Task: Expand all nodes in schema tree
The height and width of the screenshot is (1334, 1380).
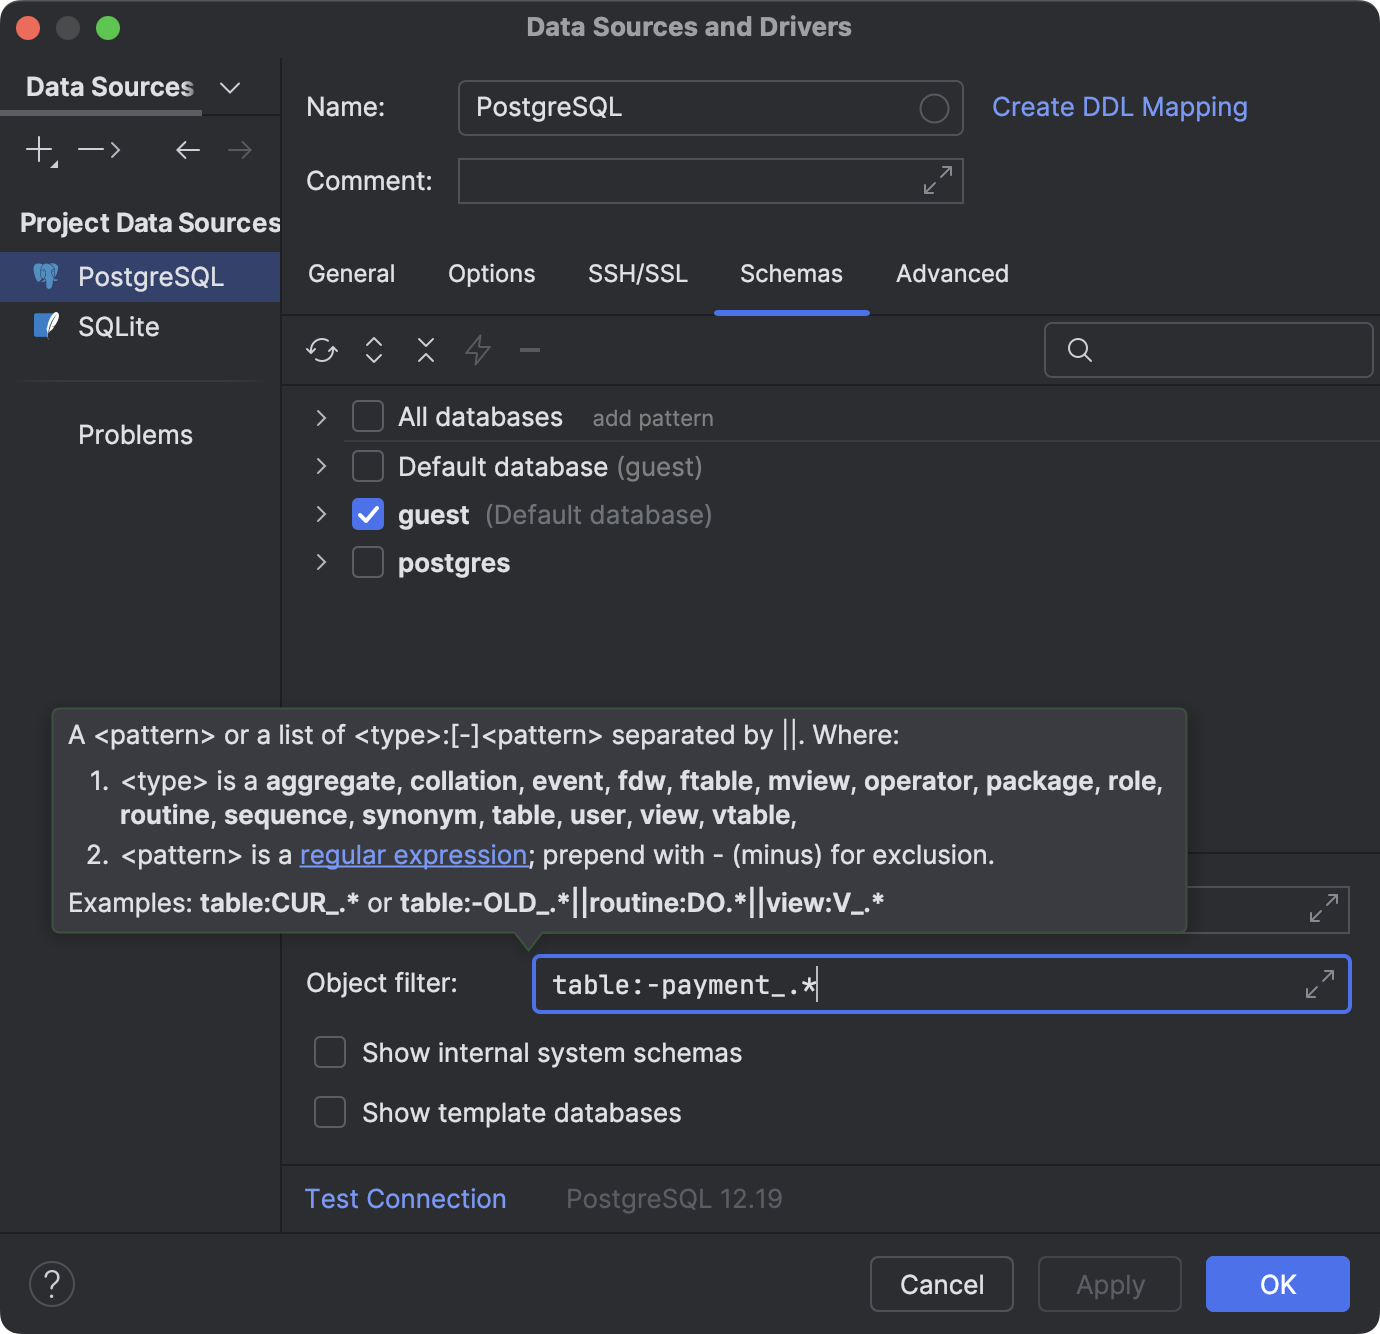Action: click(373, 350)
